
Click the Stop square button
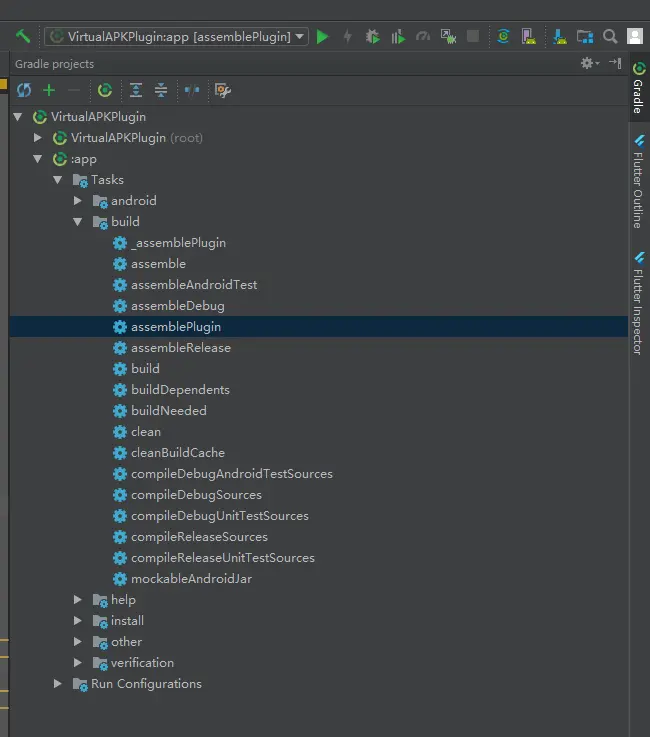473,36
